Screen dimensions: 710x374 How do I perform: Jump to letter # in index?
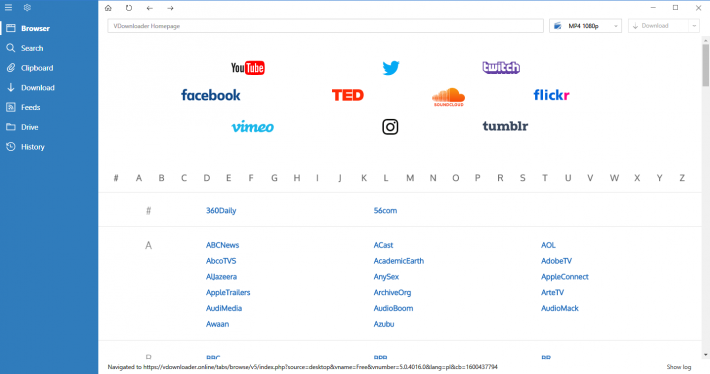pyautogui.click(x=116, y=178)
